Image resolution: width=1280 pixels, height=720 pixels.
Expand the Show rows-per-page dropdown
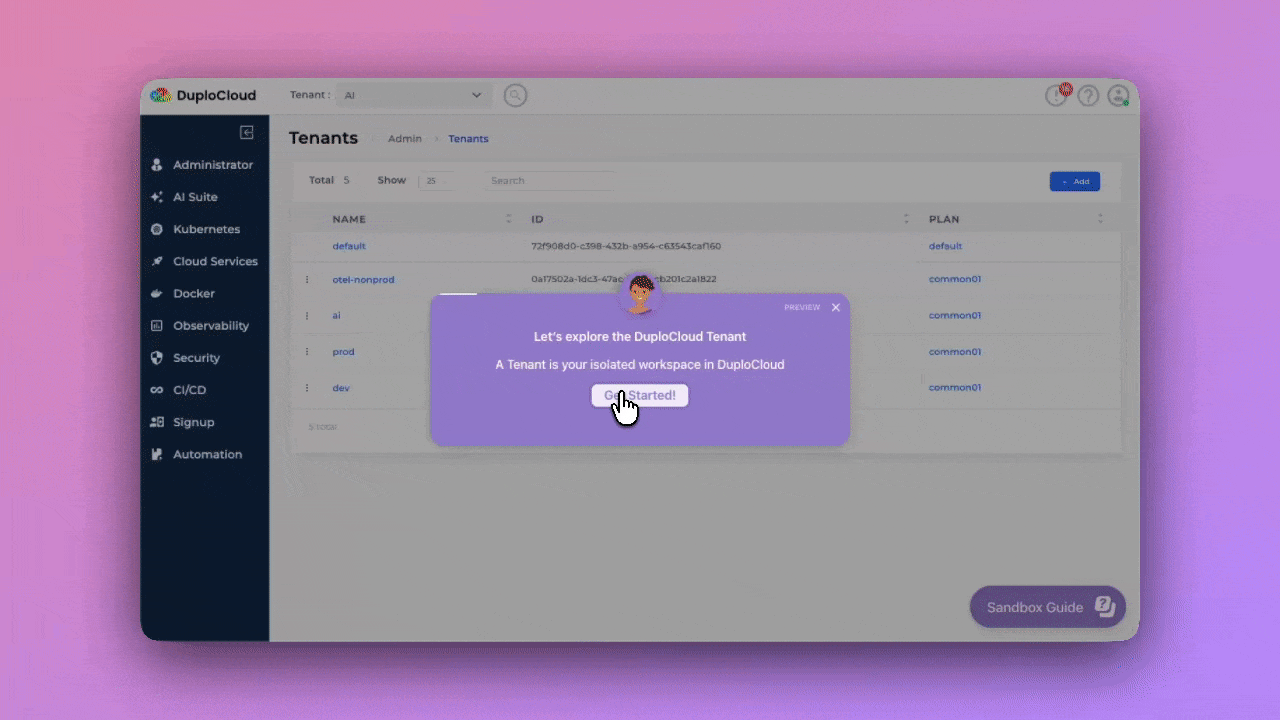point(435,181)
